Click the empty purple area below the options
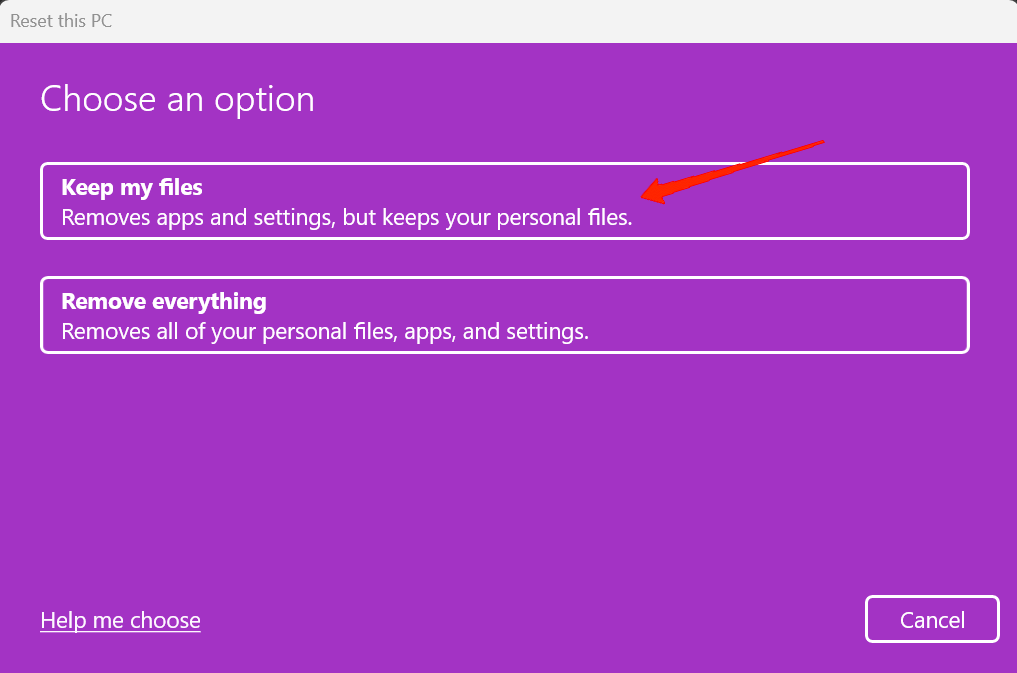The width and height of the screenshot is (1017, 673). (x=500, y=470)
